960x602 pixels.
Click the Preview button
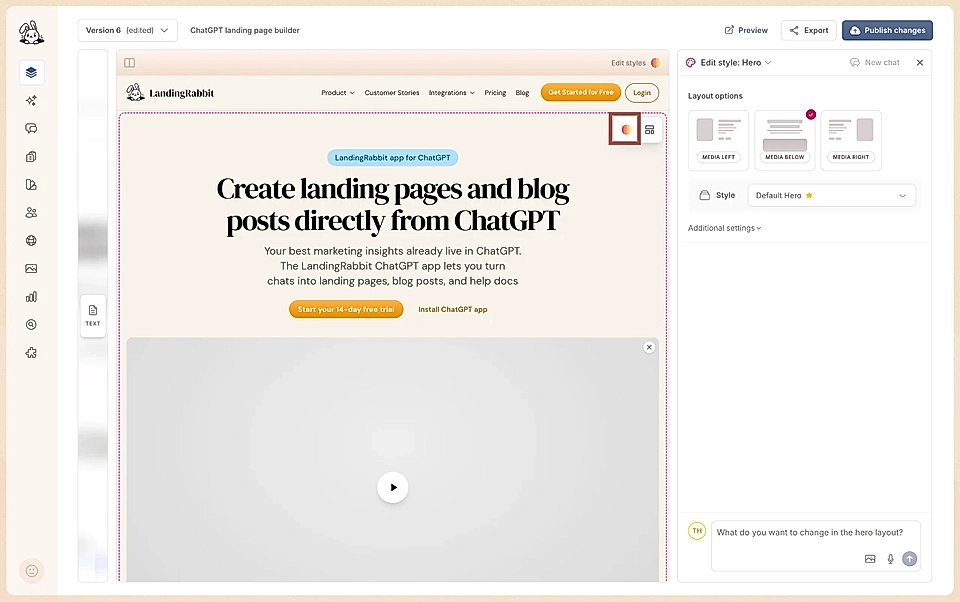746,30
